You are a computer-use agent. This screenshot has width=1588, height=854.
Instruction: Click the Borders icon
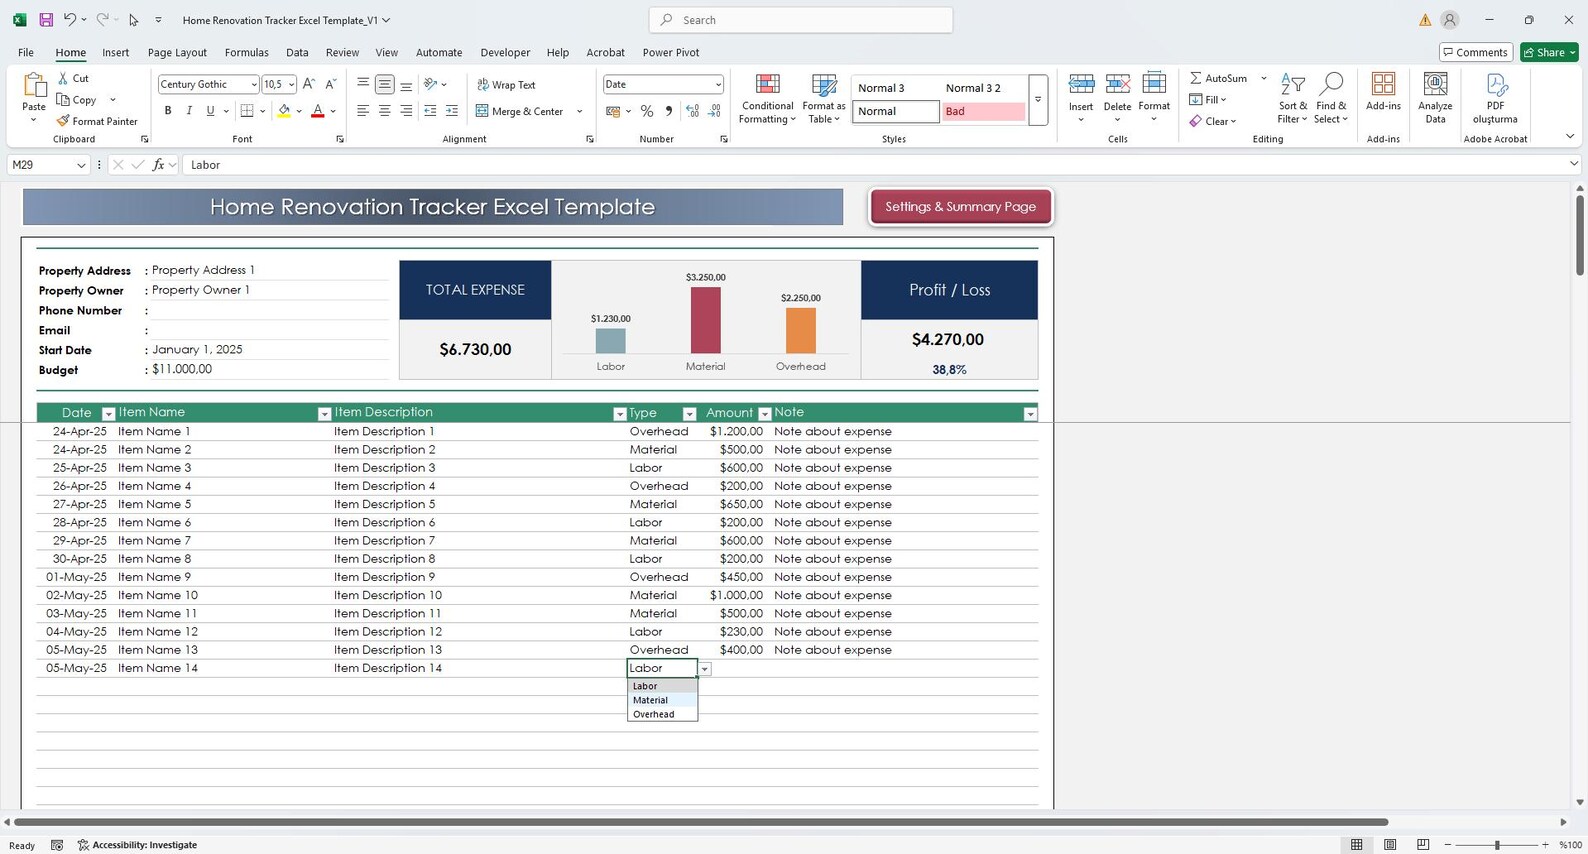(x=247, y=111)
